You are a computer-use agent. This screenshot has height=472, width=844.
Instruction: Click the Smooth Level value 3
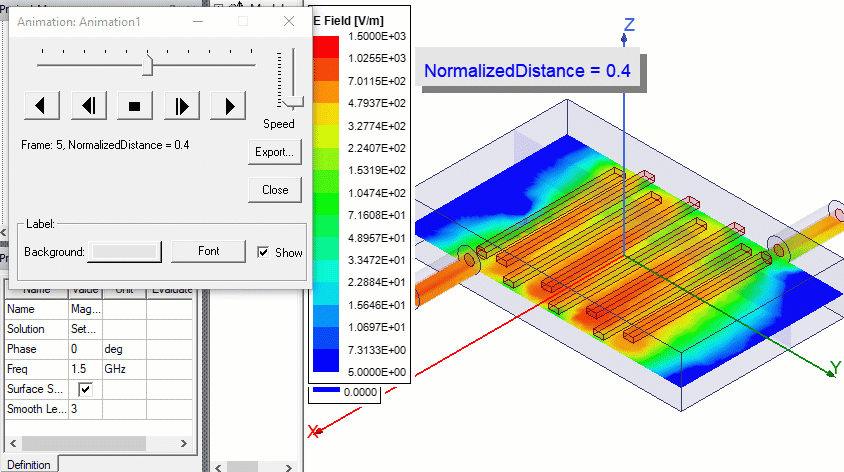coord(84,409)
